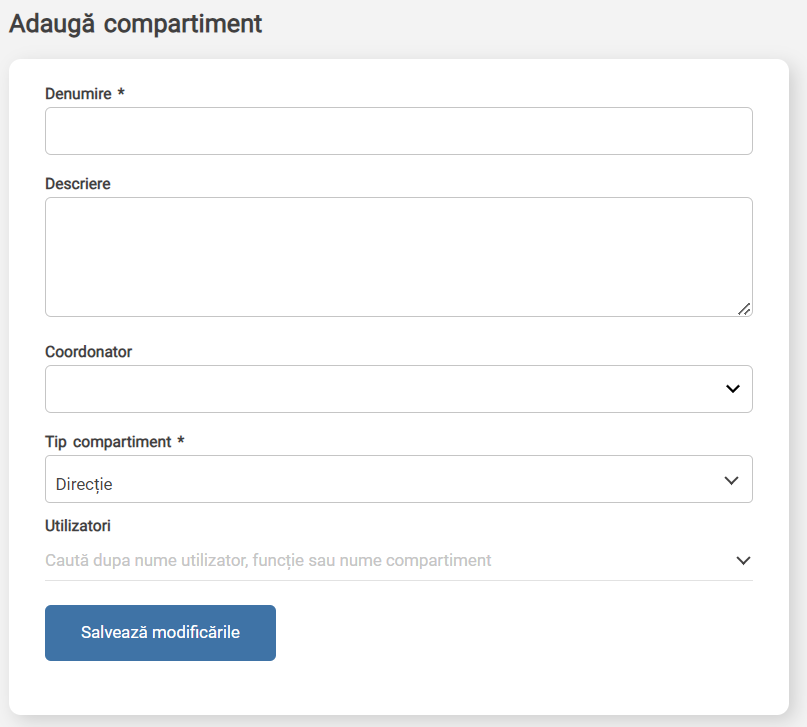Click the Coordonator chevron arrow

click(x=733, y=388)
